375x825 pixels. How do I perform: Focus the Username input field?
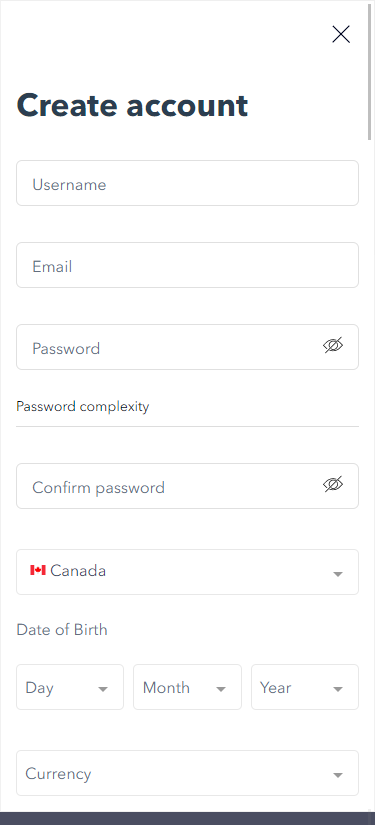coord(187,183)
